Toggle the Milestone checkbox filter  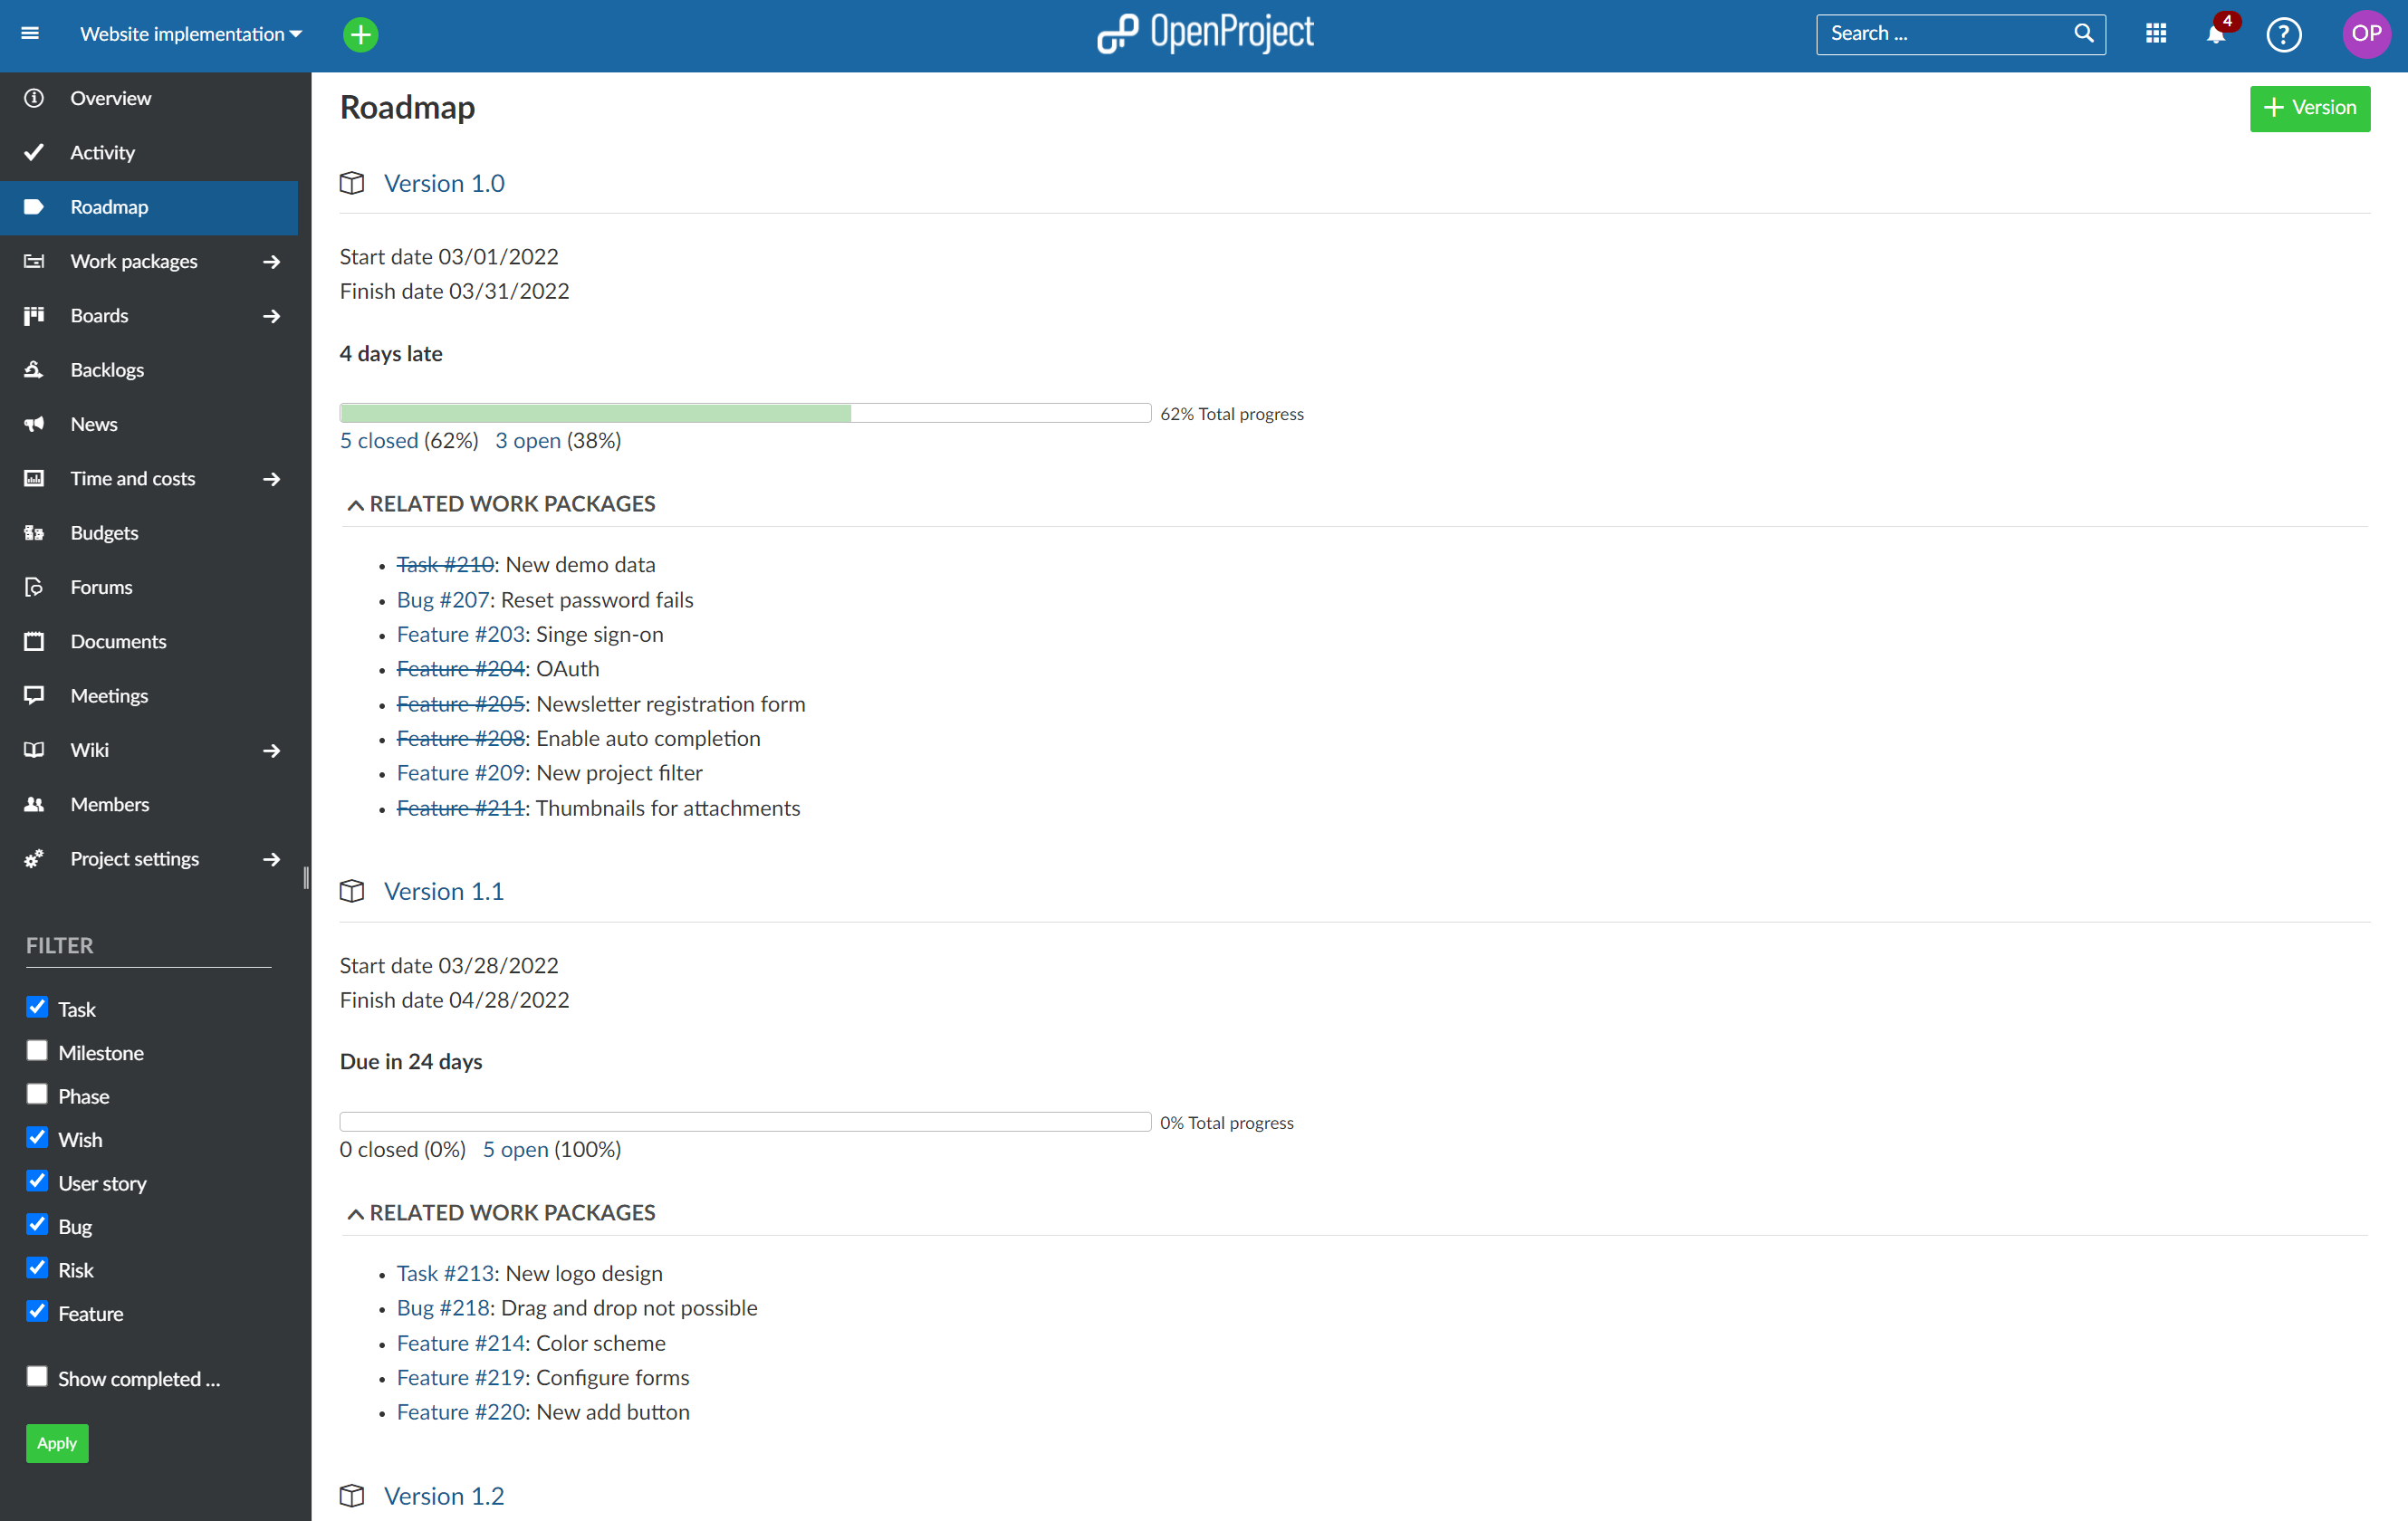[x=39, y=1051]
